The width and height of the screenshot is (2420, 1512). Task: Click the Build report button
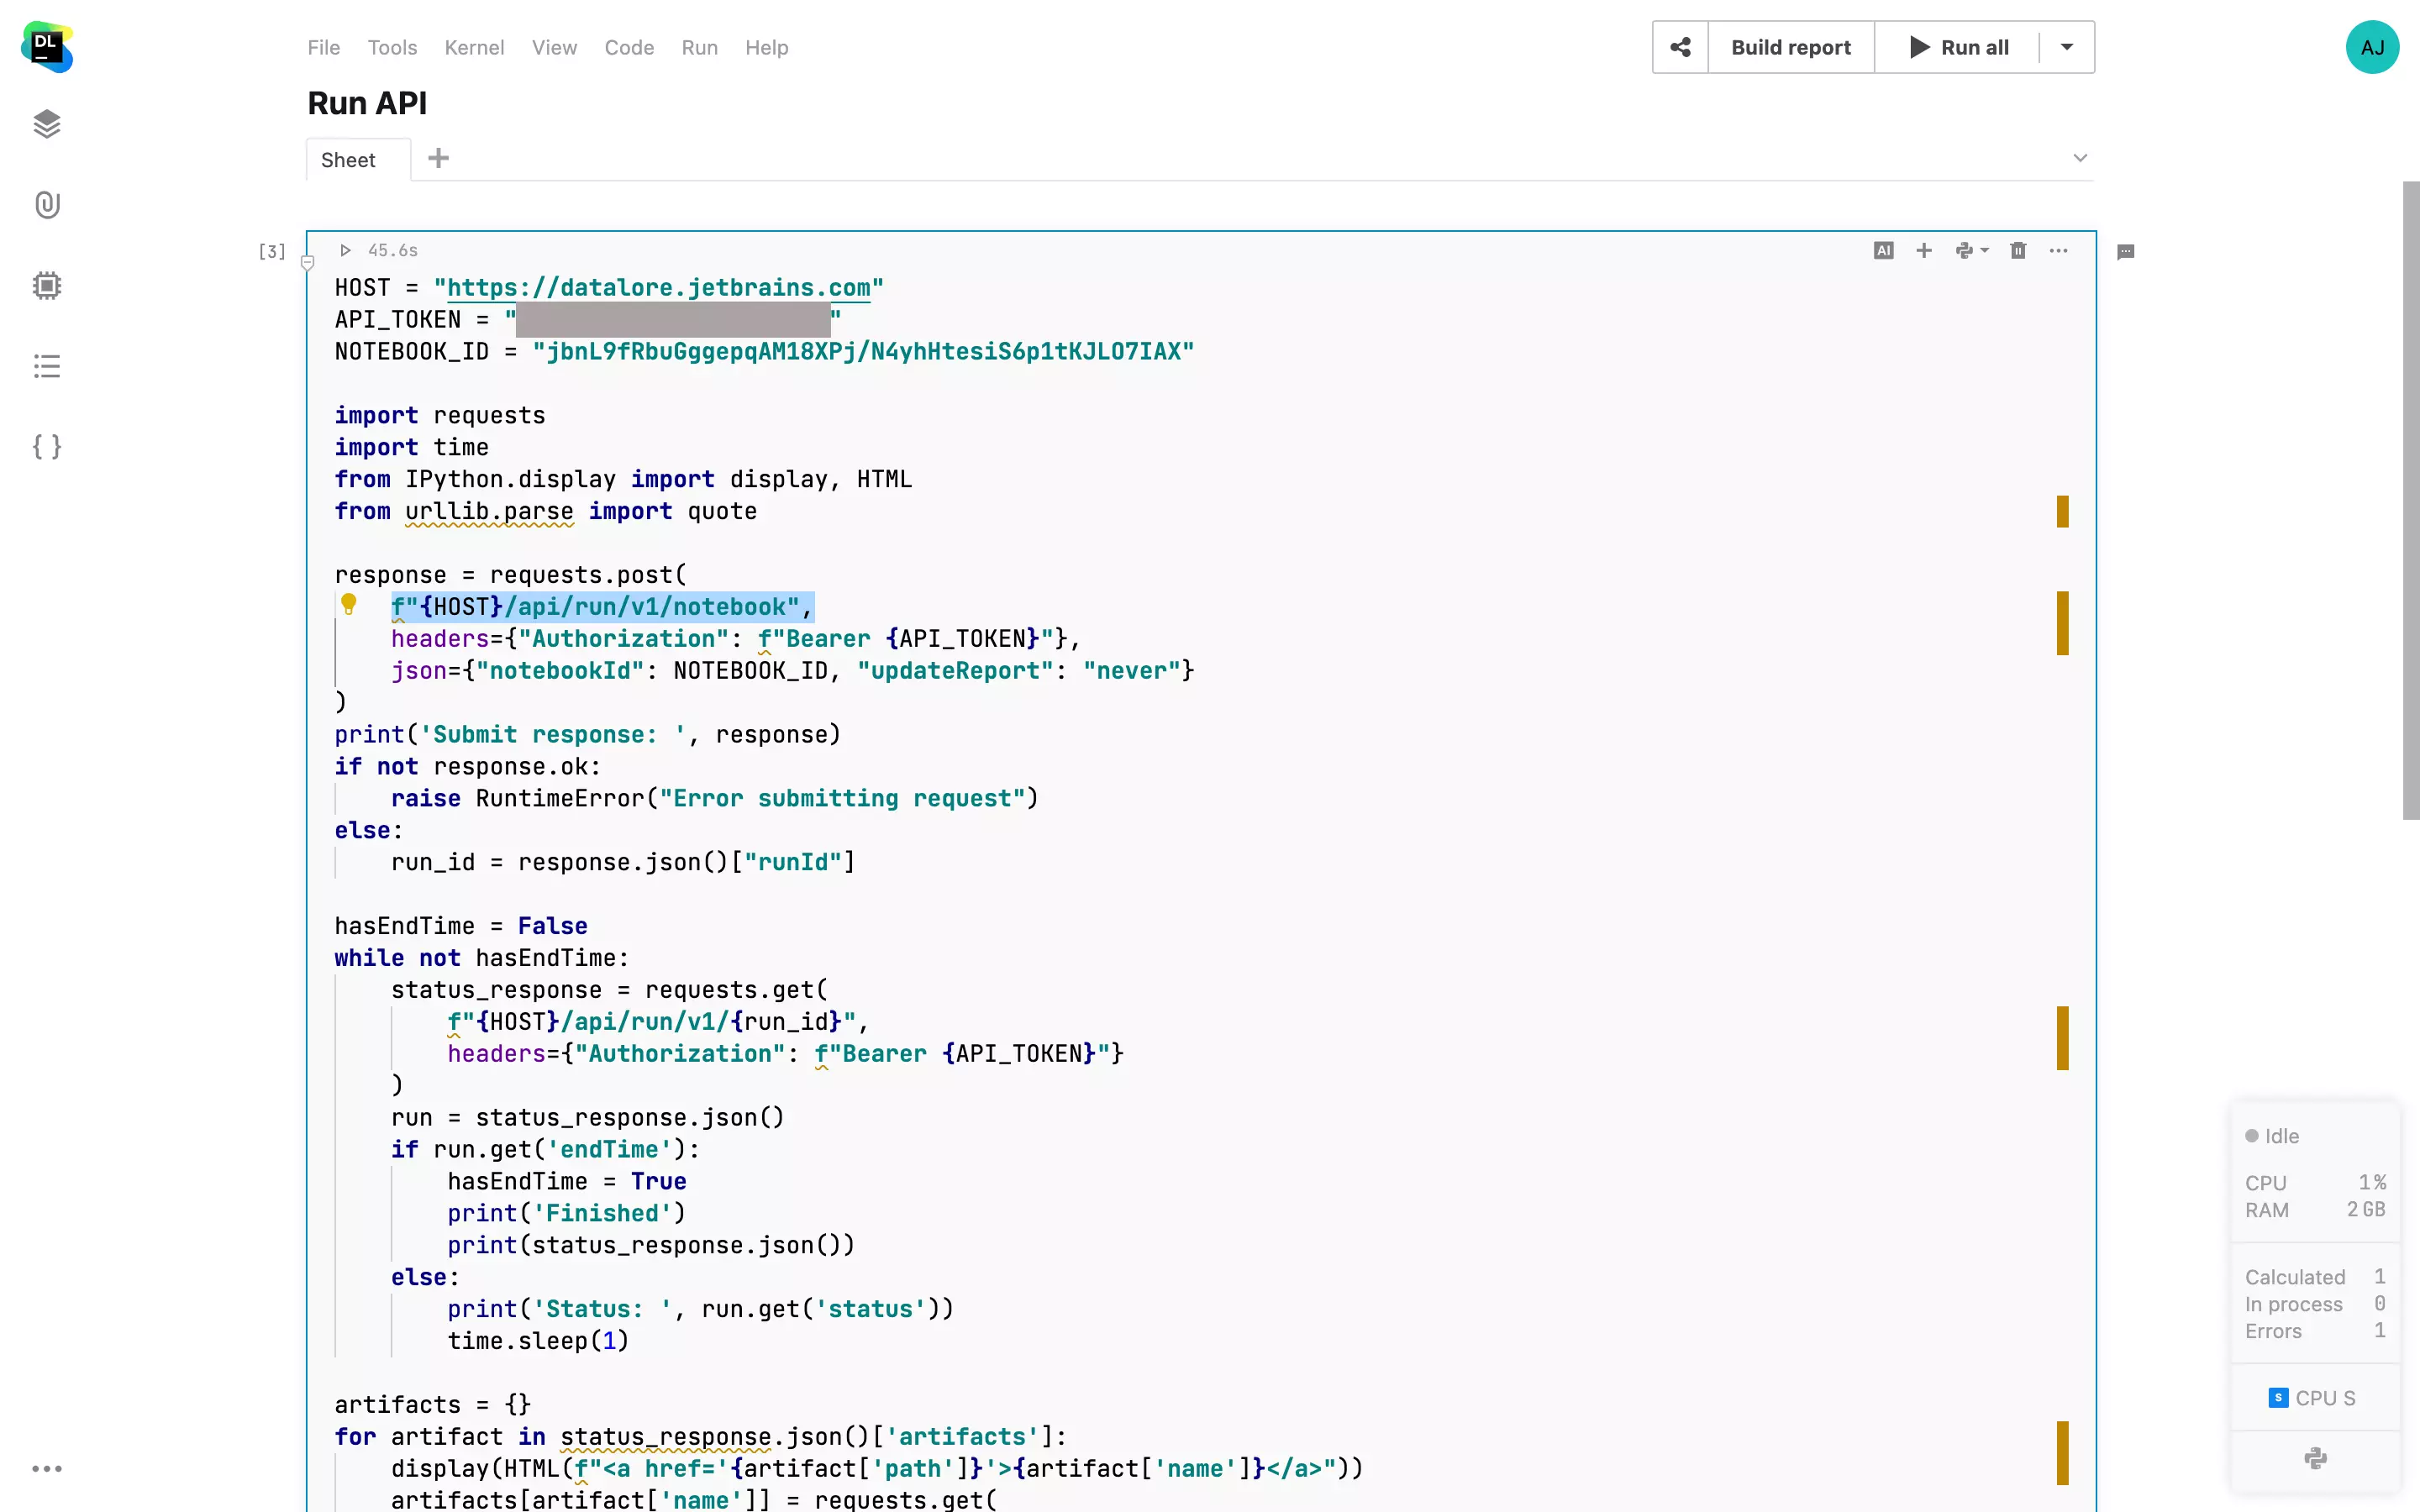click(1789, 47)
